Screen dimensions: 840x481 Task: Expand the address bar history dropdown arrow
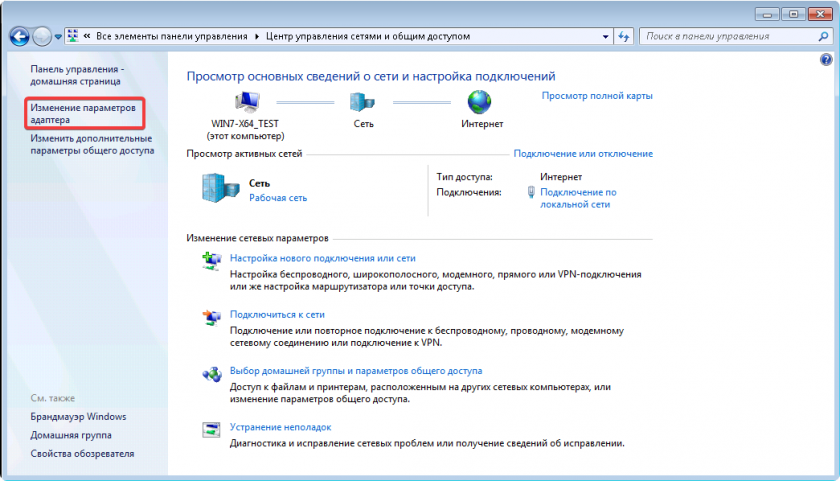(604, 36)
